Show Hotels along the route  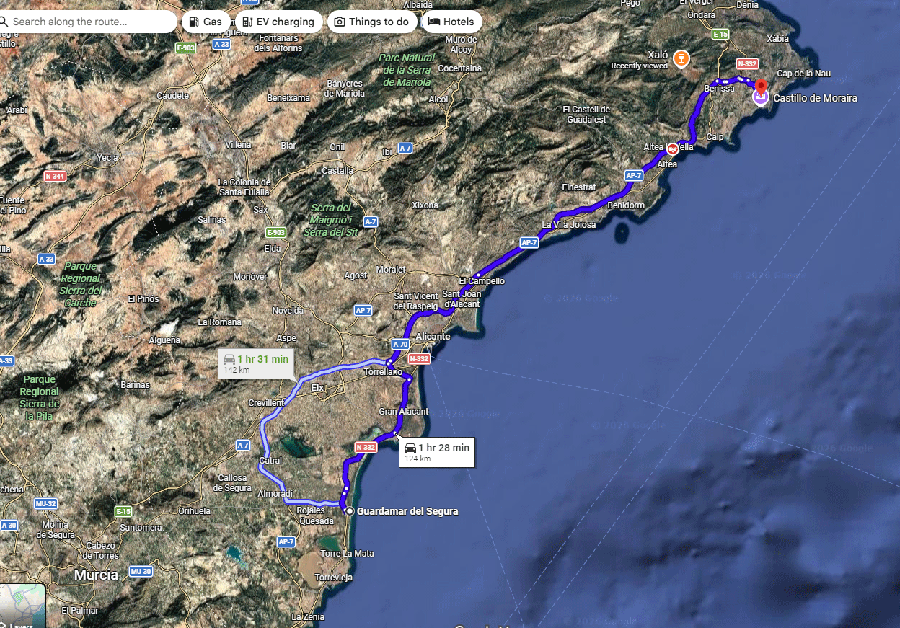(451, 22)
